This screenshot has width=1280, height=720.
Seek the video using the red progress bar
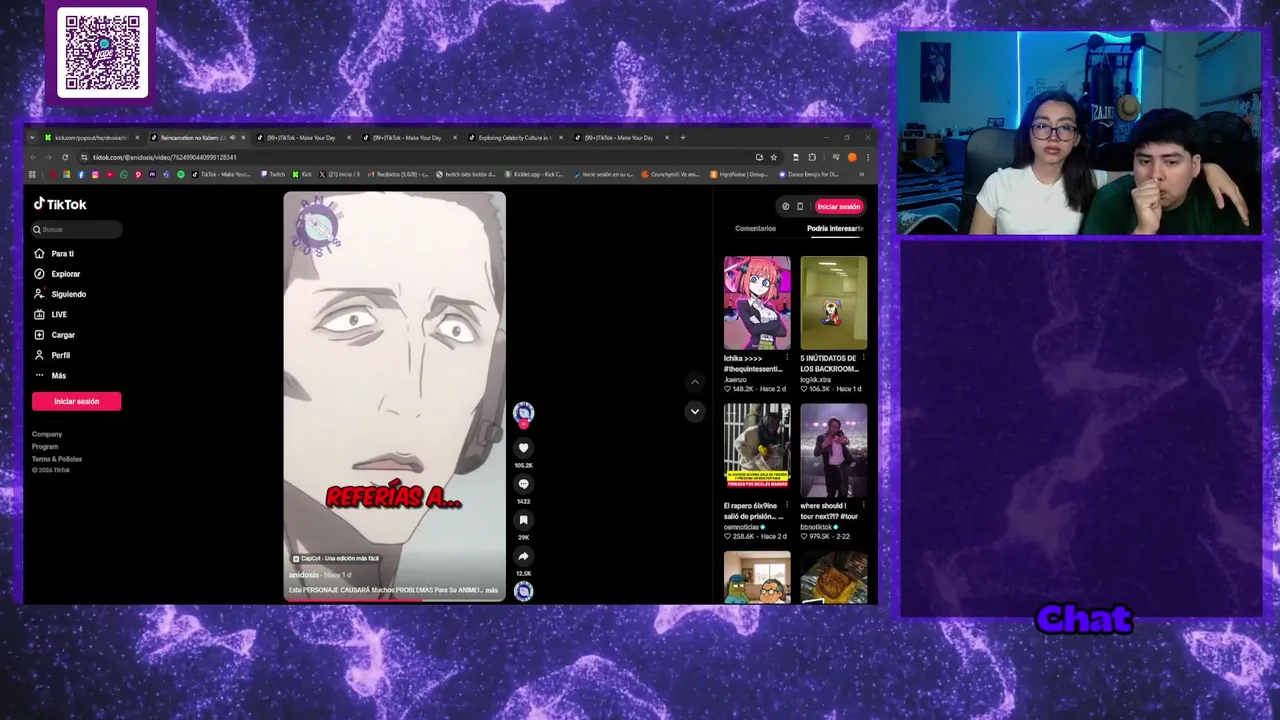(x=395, y=599)
